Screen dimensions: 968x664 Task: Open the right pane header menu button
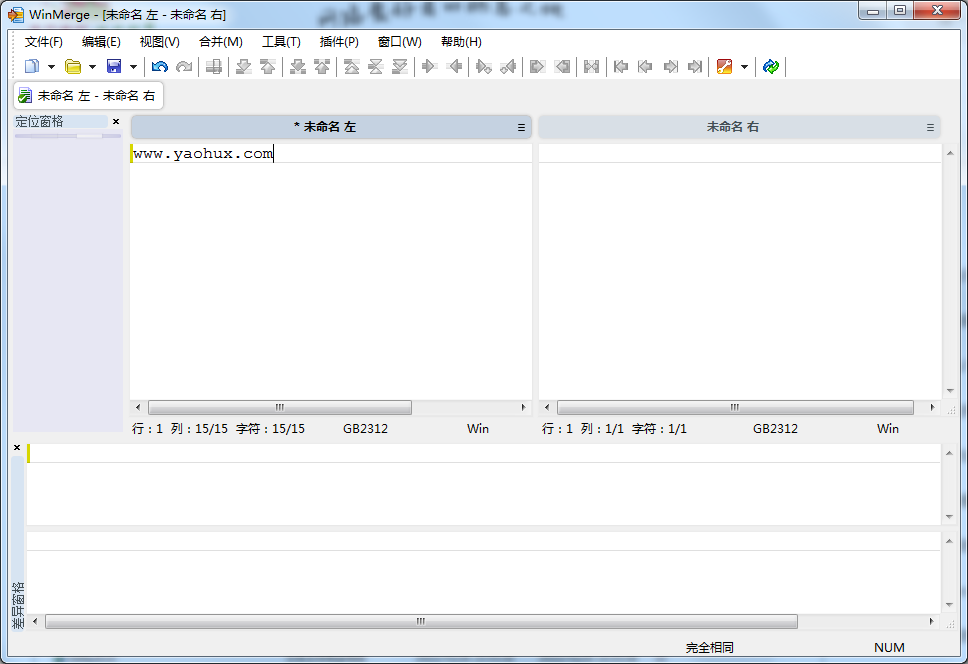click(930, 128)
